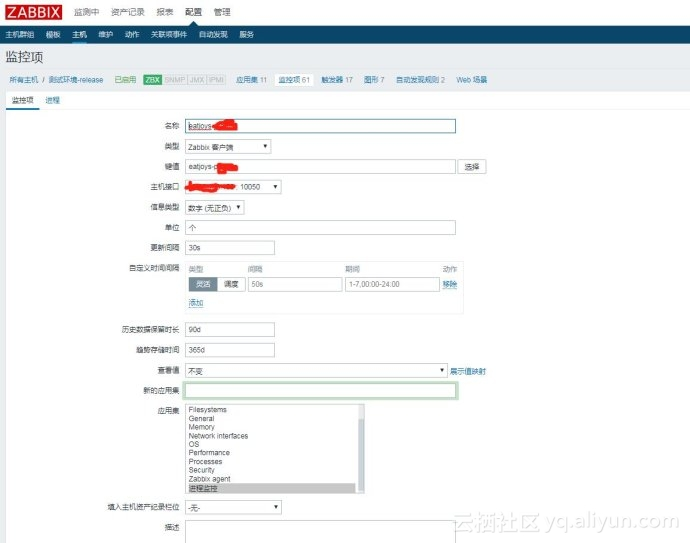690x543 pixels.
Task: Click 移除 to remove custom interval
Action: pyautogui.click(x=450, y=284)
